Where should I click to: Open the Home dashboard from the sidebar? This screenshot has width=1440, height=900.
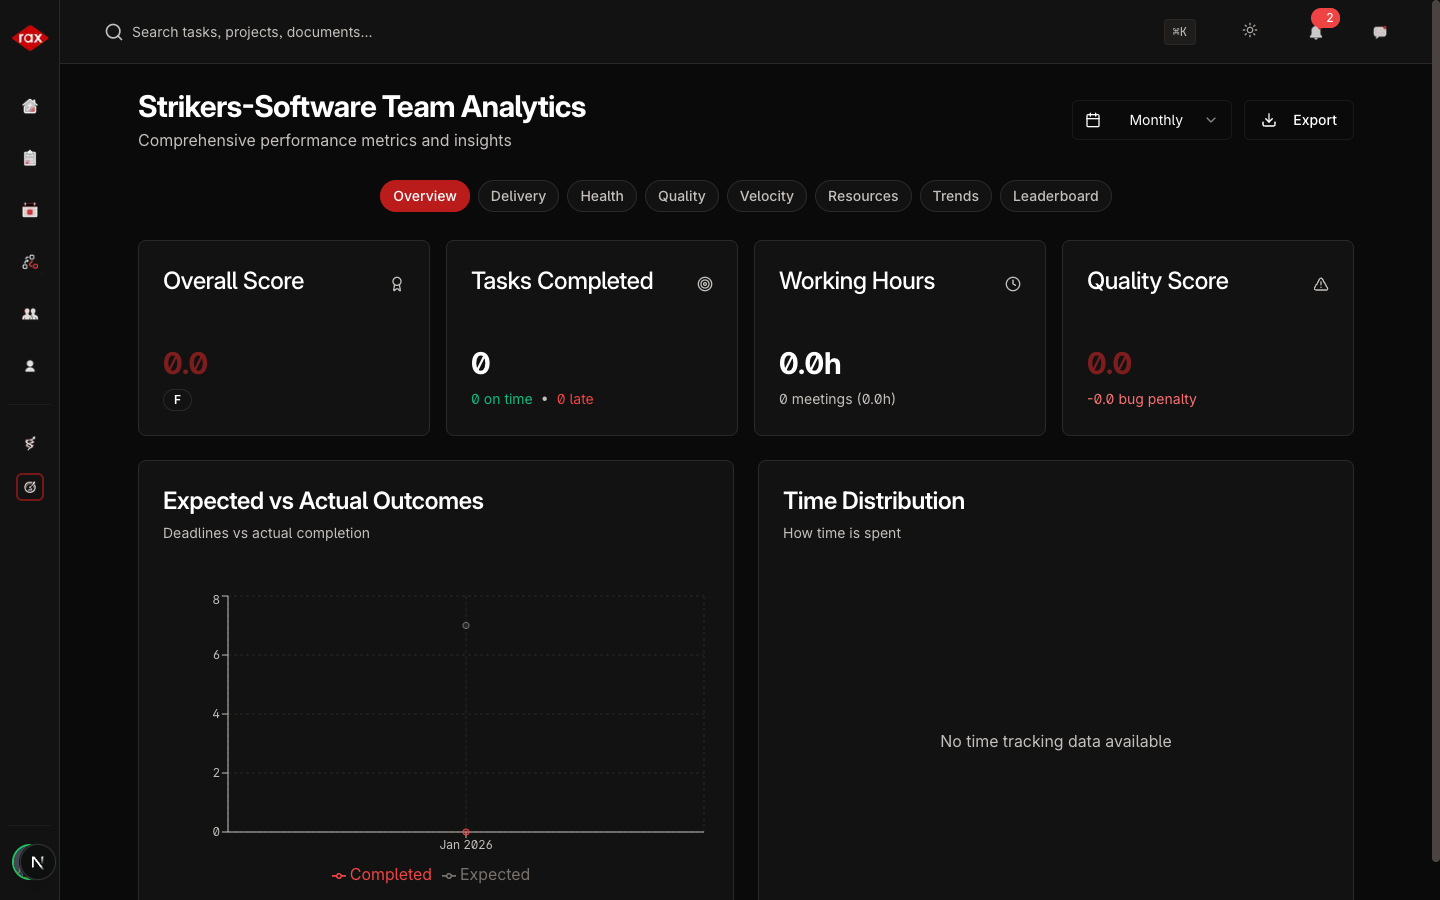[30, 106]
